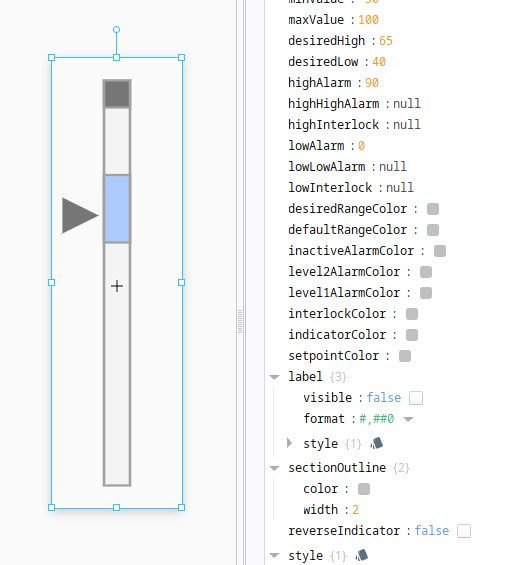Click the dark gray high alarm section
The image size is (530, 565).
117,94
